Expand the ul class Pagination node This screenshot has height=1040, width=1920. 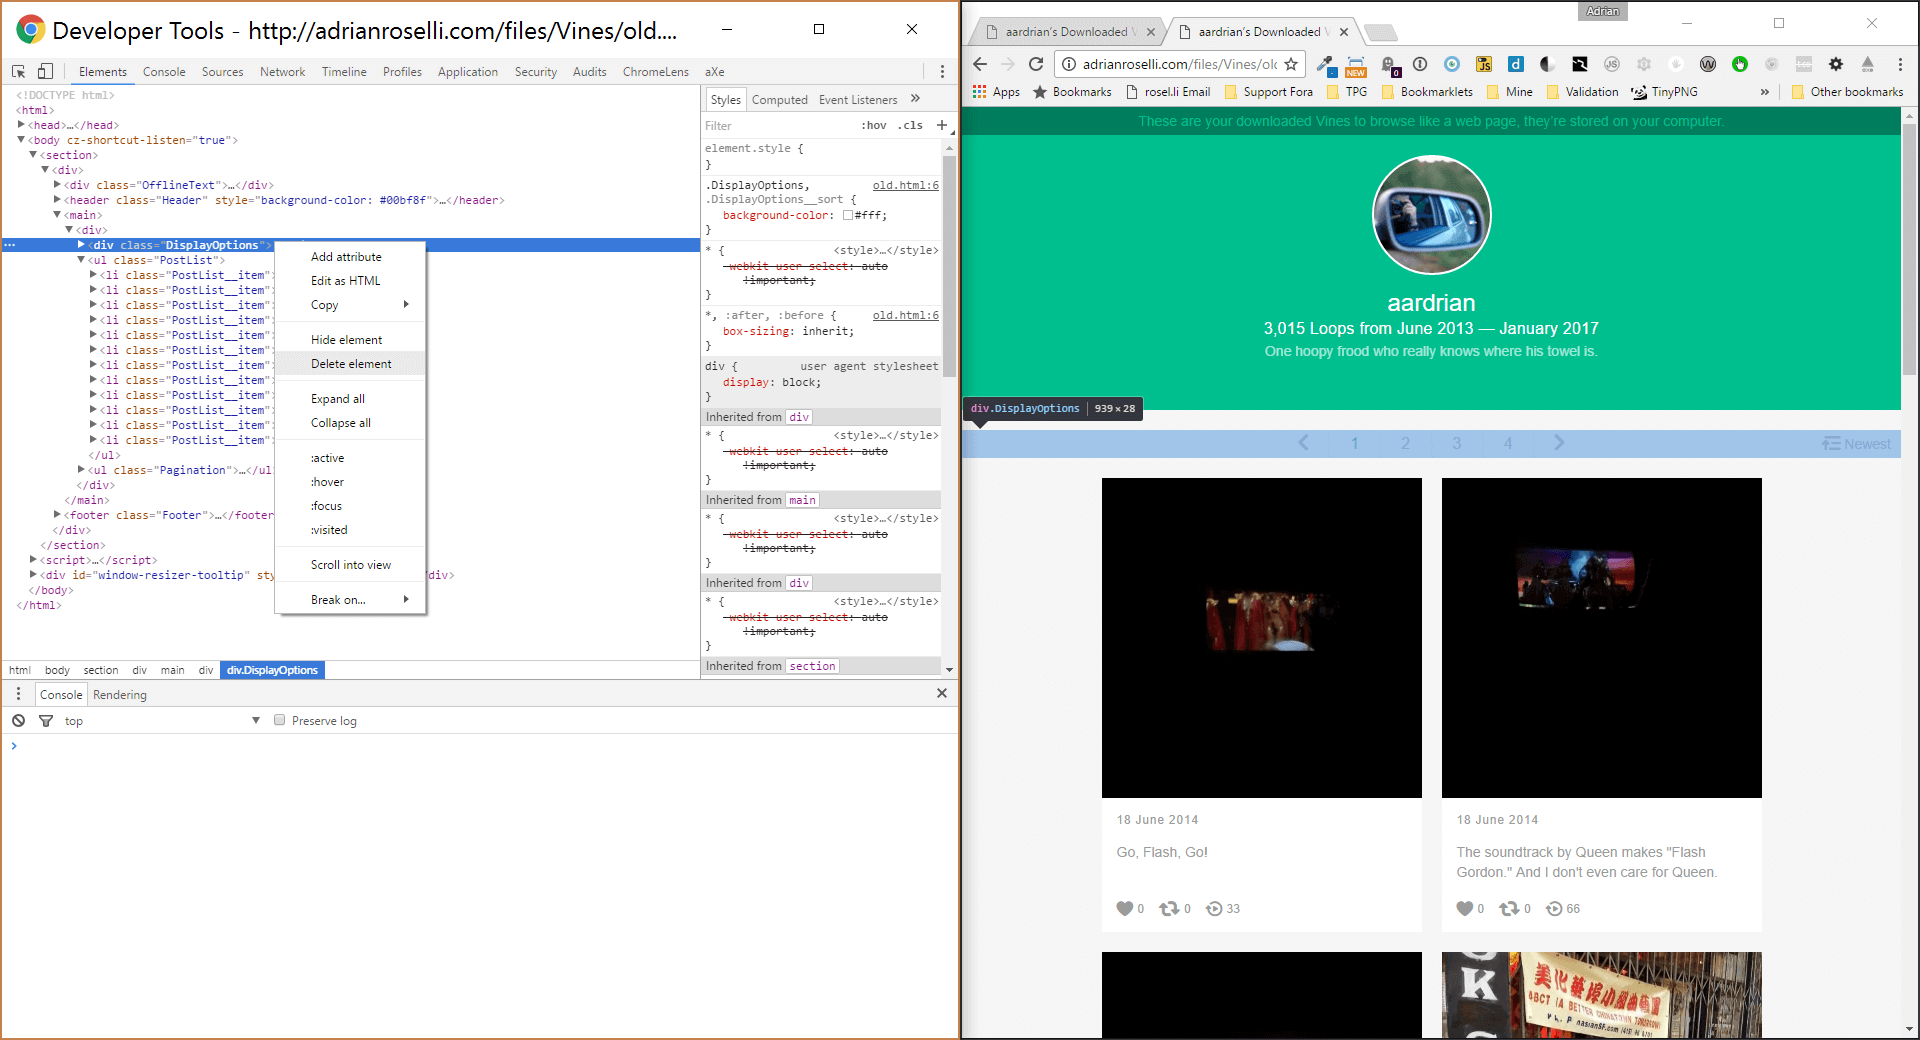click(x=81, y=470)
